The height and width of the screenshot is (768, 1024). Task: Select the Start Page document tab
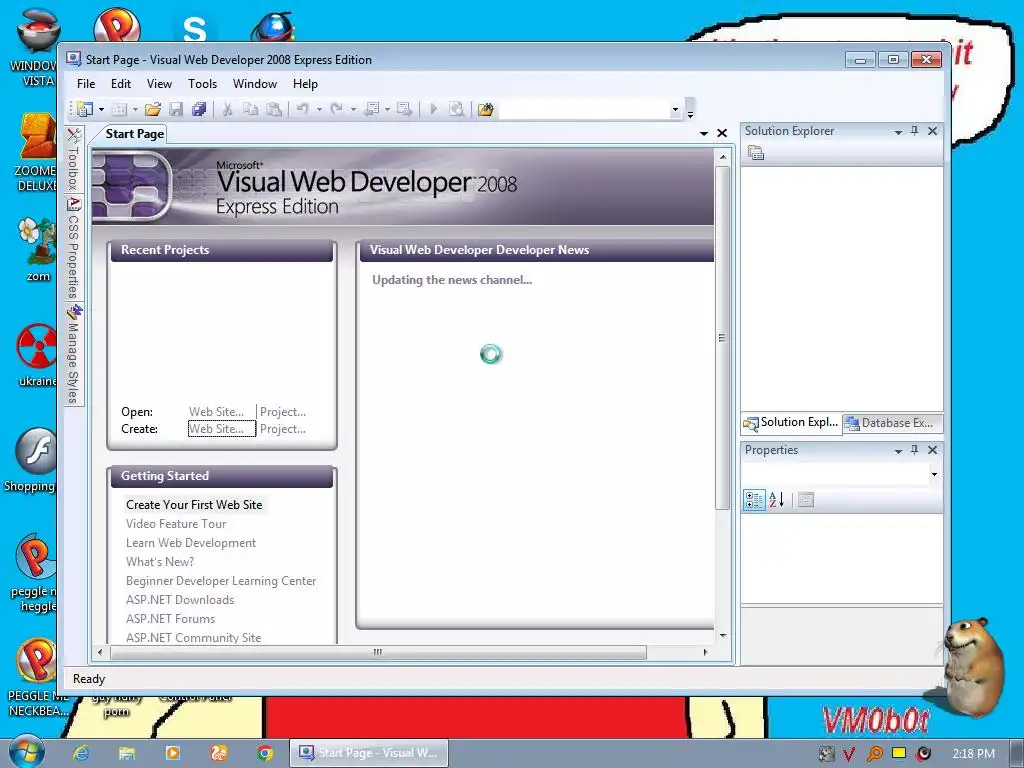(x=135, y=134)
